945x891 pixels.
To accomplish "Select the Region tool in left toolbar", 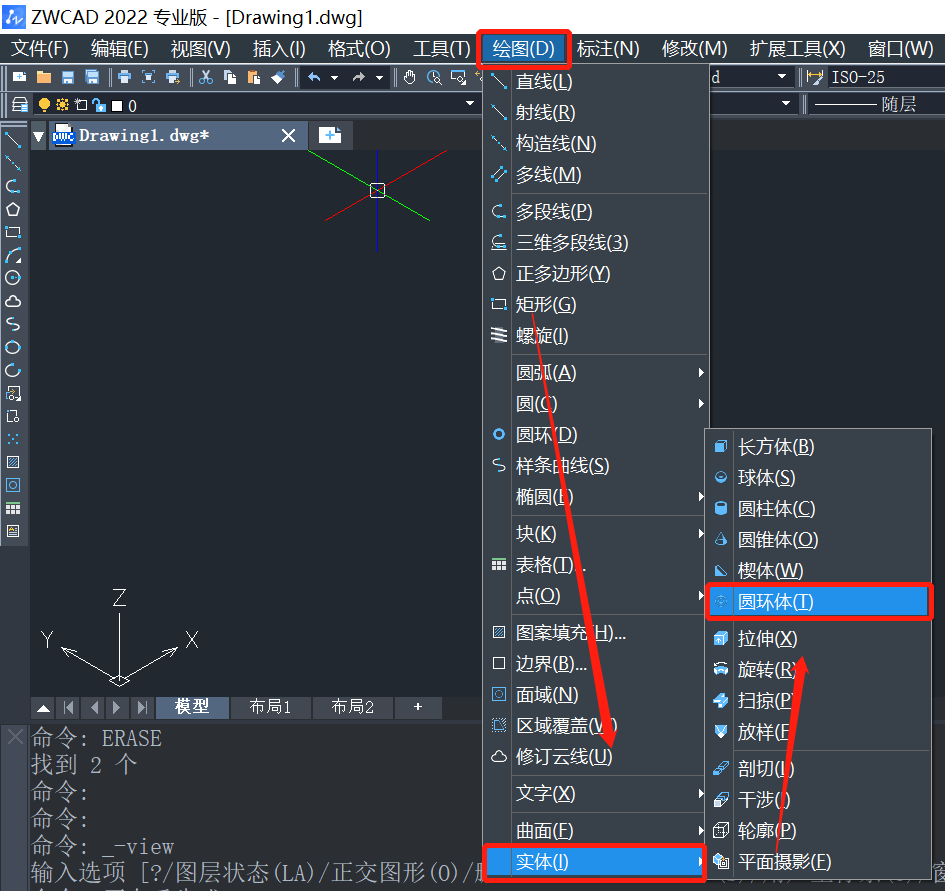I will [x=13, y=485].
